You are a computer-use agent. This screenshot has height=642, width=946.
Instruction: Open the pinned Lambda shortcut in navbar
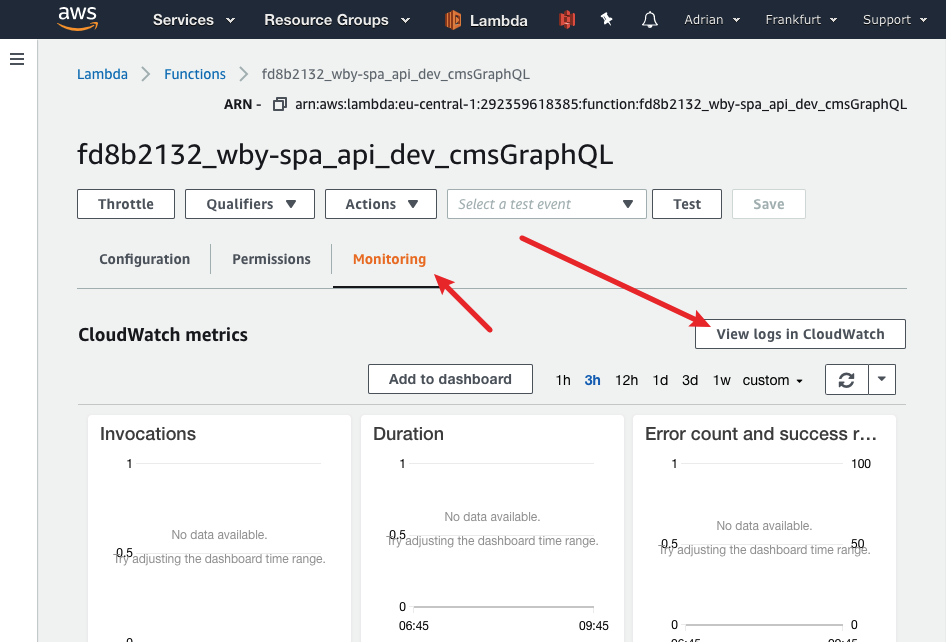[x=486, y=19]
